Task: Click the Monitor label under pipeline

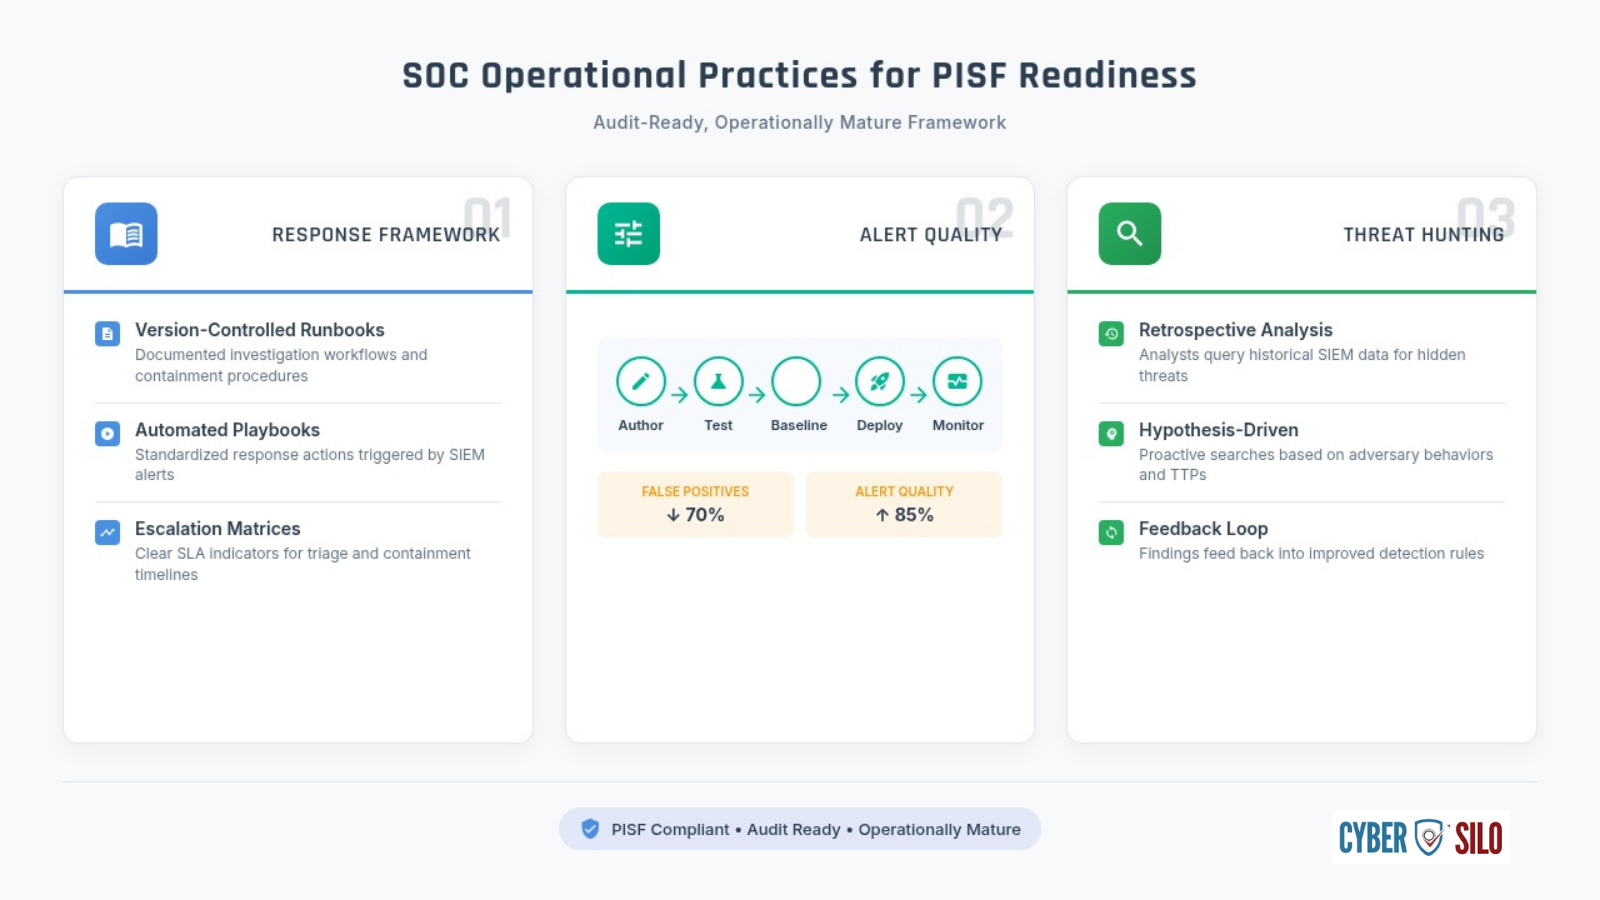Action: (958, 425)
